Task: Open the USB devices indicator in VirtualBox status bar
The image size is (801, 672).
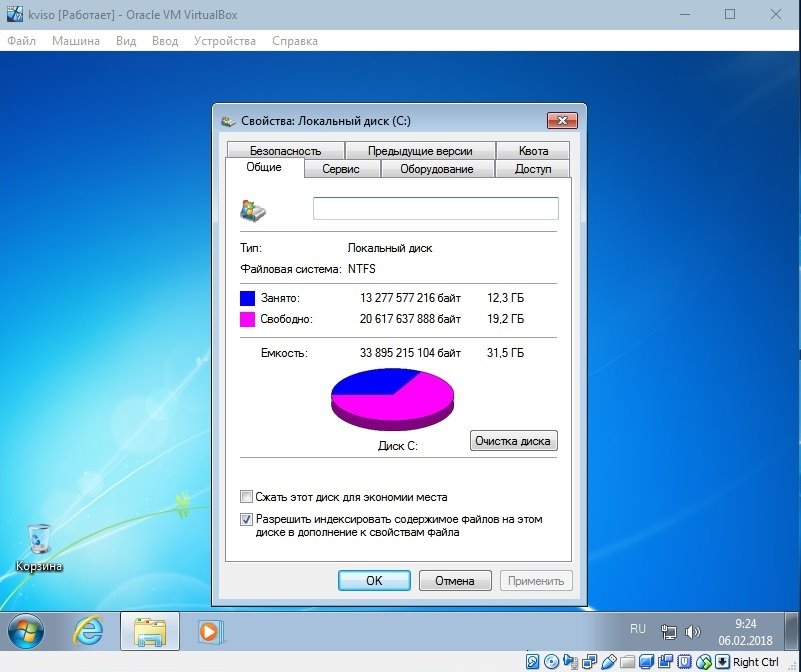Action: tap(608, 662)
